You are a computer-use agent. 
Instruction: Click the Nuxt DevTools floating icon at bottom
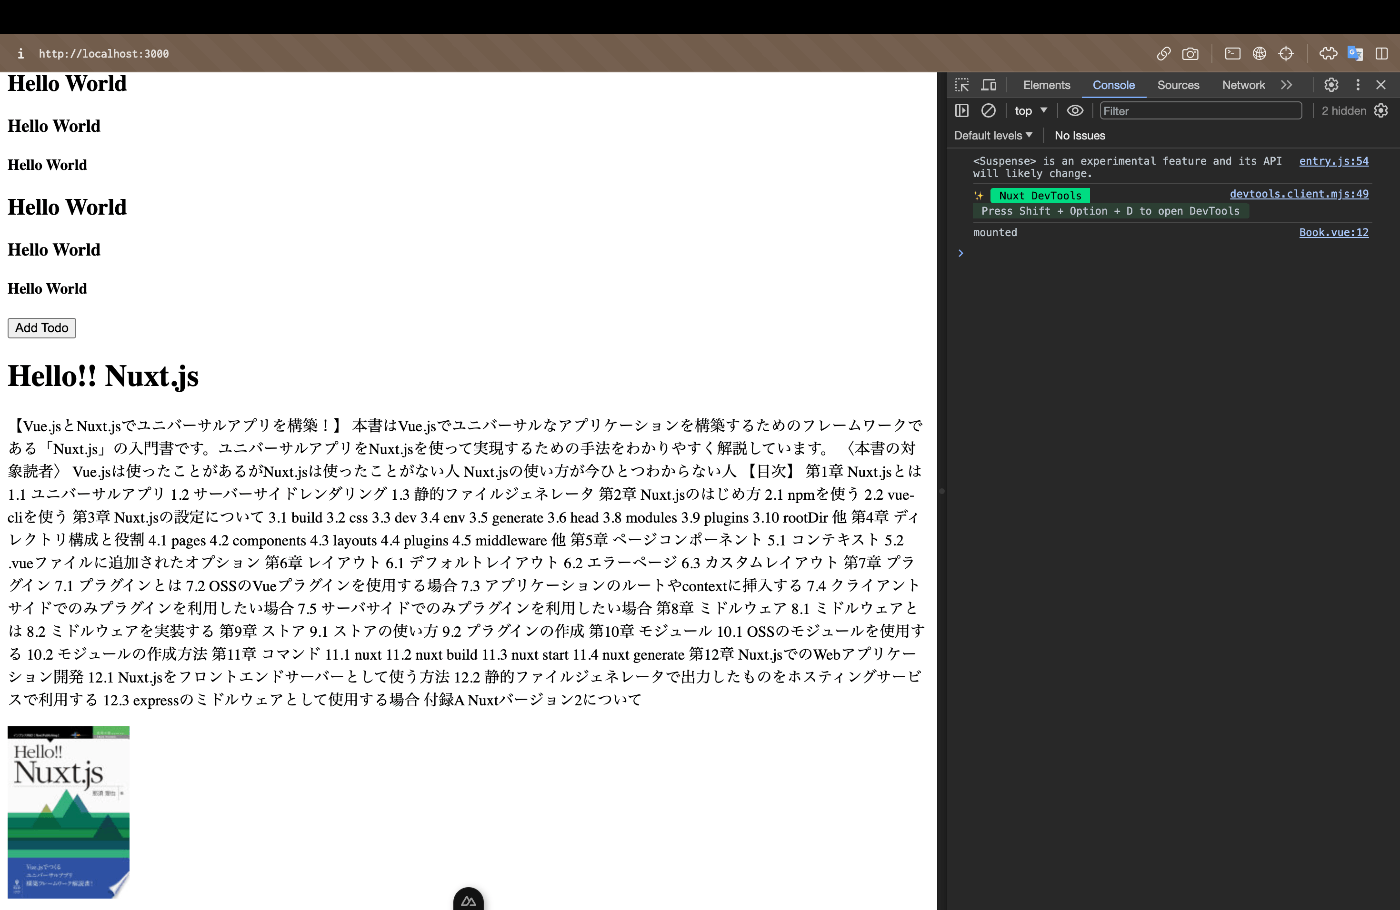tap(468, 899)
